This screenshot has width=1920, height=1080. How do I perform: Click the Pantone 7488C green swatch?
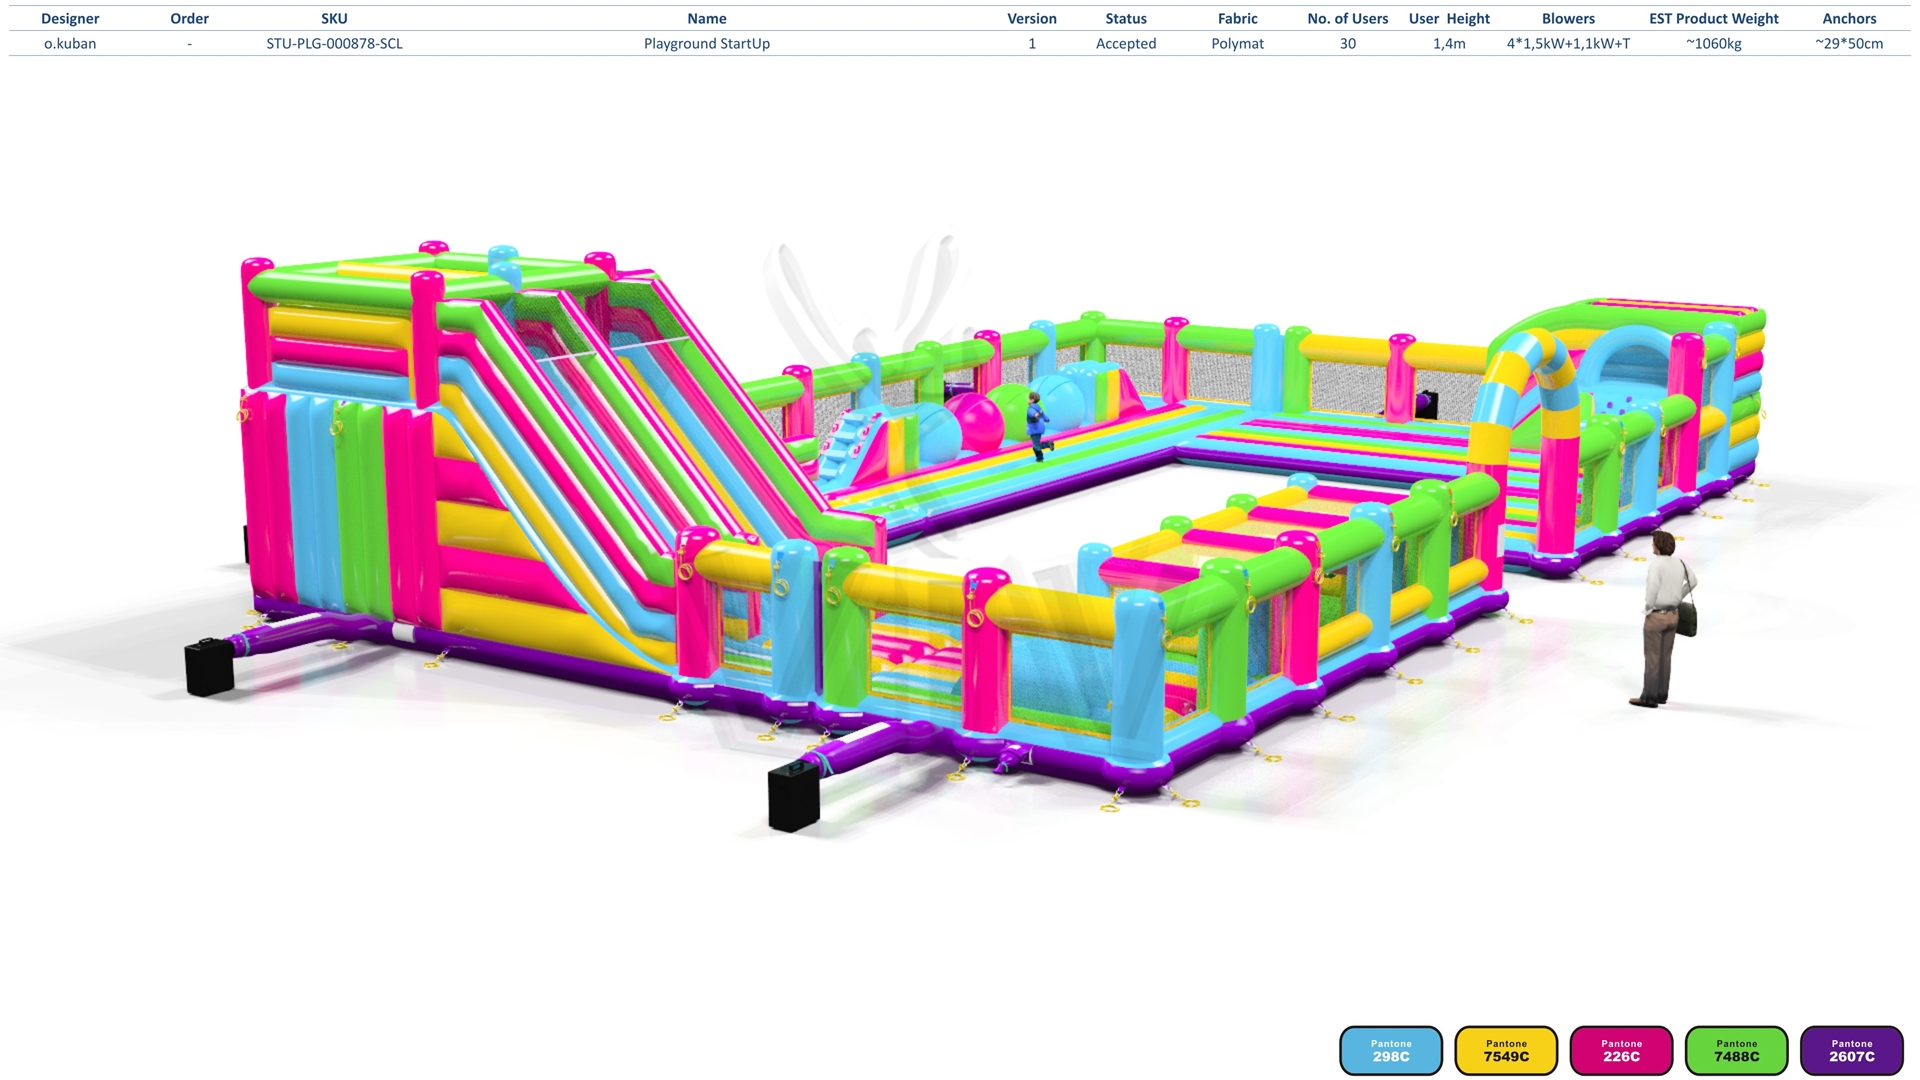1736,1051
